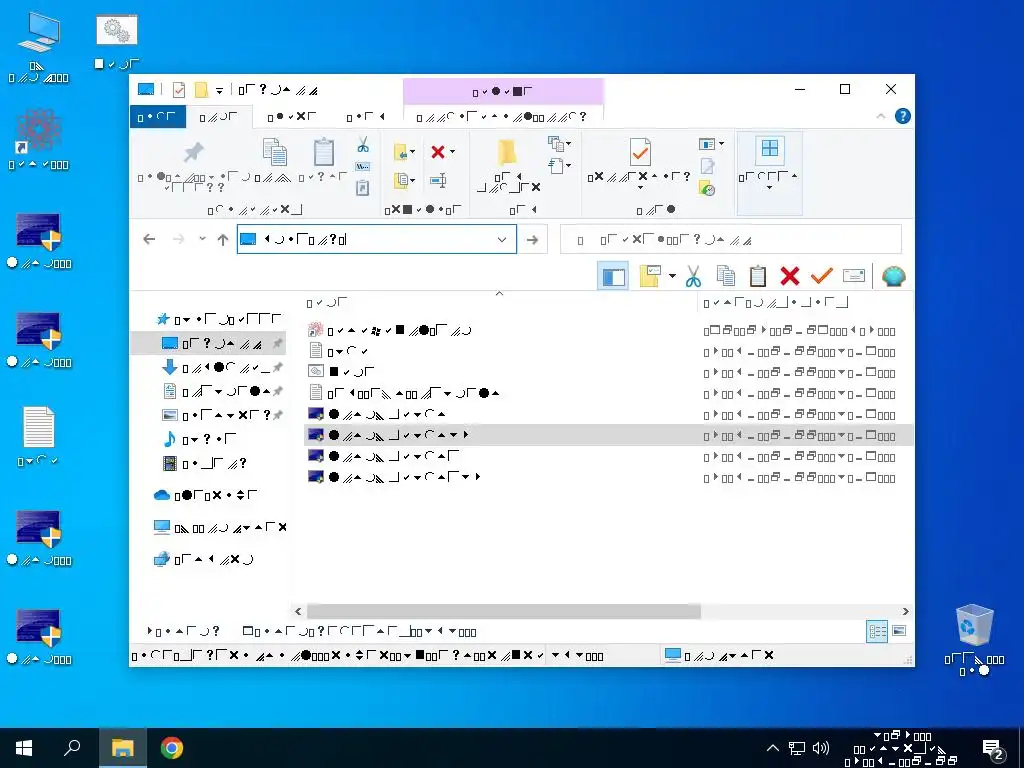
Task: Click the search box in Explorer window
Action: pyautogui.click(x=731, y=240)
